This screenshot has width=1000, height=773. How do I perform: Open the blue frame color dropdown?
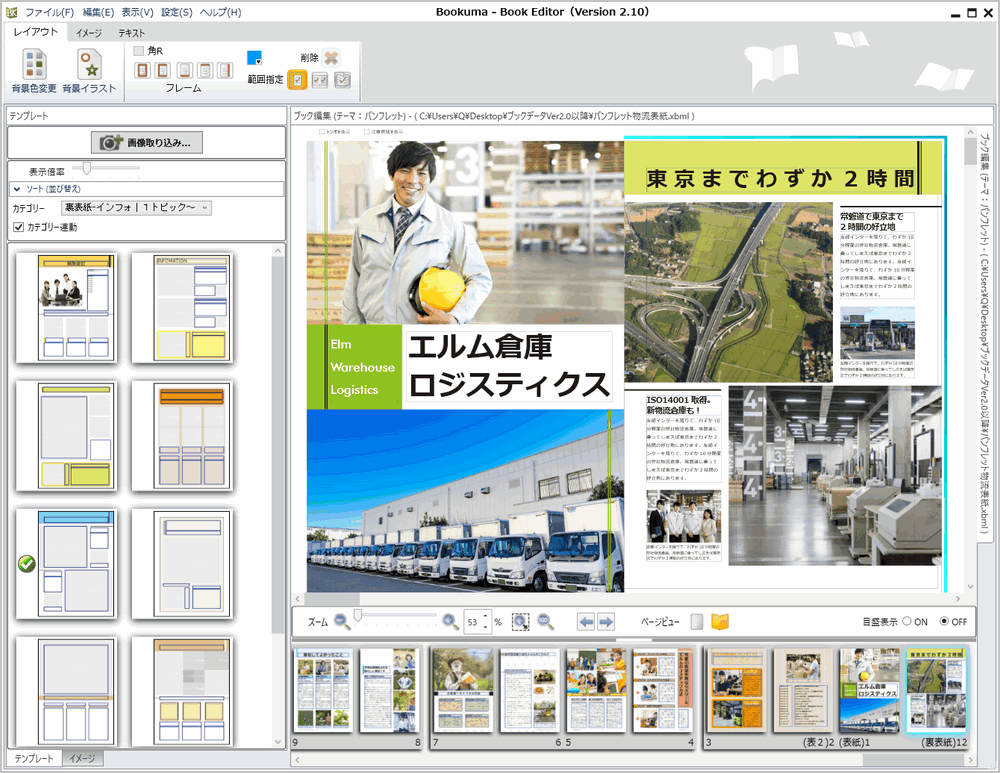pos(255,58)
